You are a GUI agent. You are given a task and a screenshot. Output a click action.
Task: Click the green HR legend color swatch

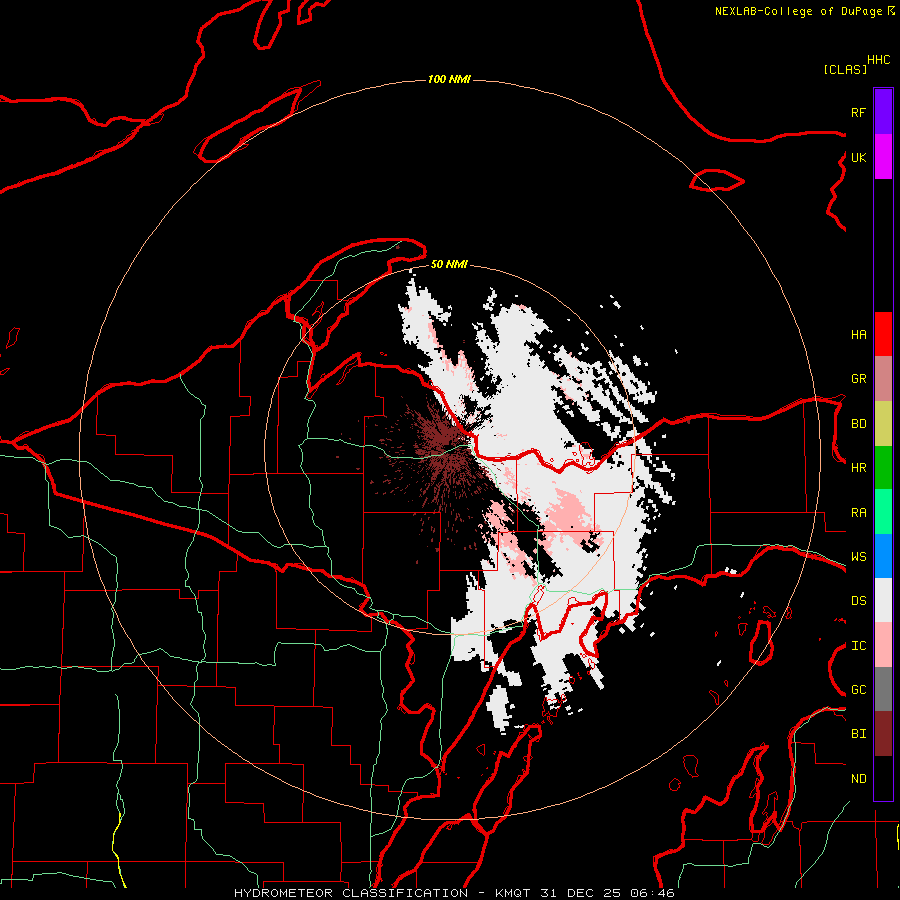883,468
